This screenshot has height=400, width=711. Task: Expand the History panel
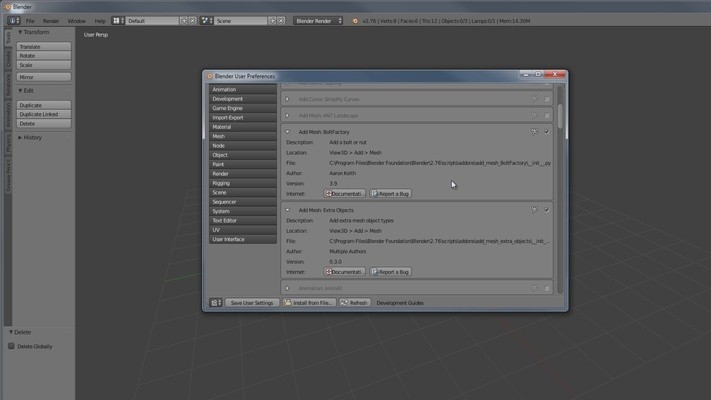tap(20, 137)
